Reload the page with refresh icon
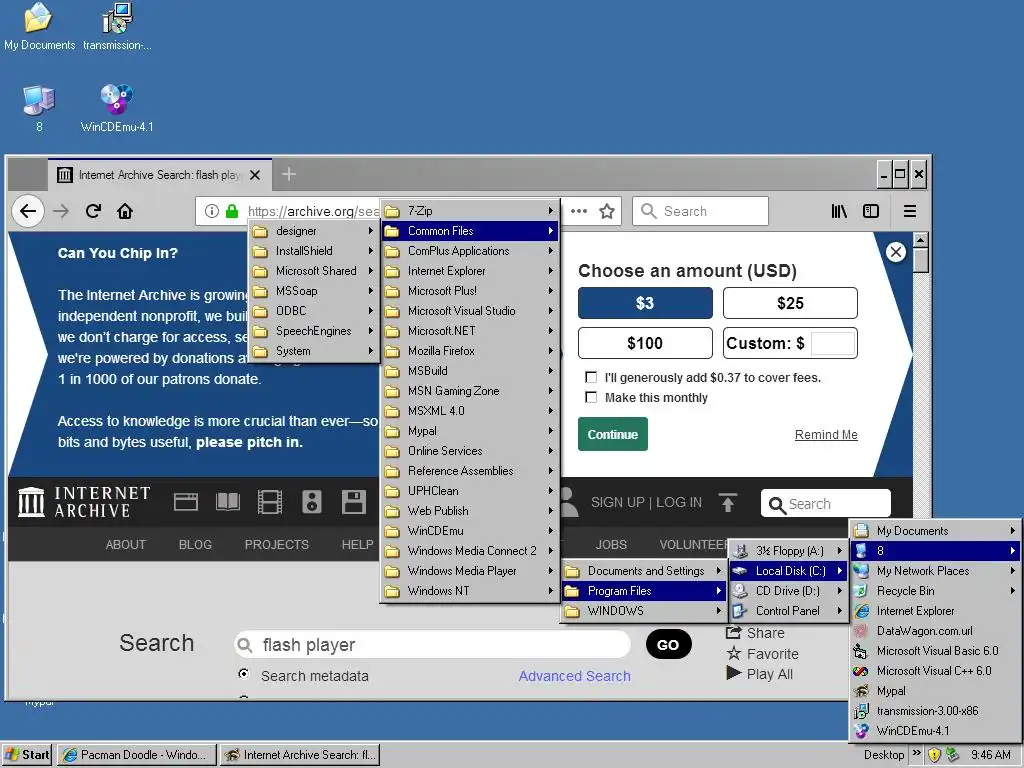1024x768 pixels. (x=93, y=211)
